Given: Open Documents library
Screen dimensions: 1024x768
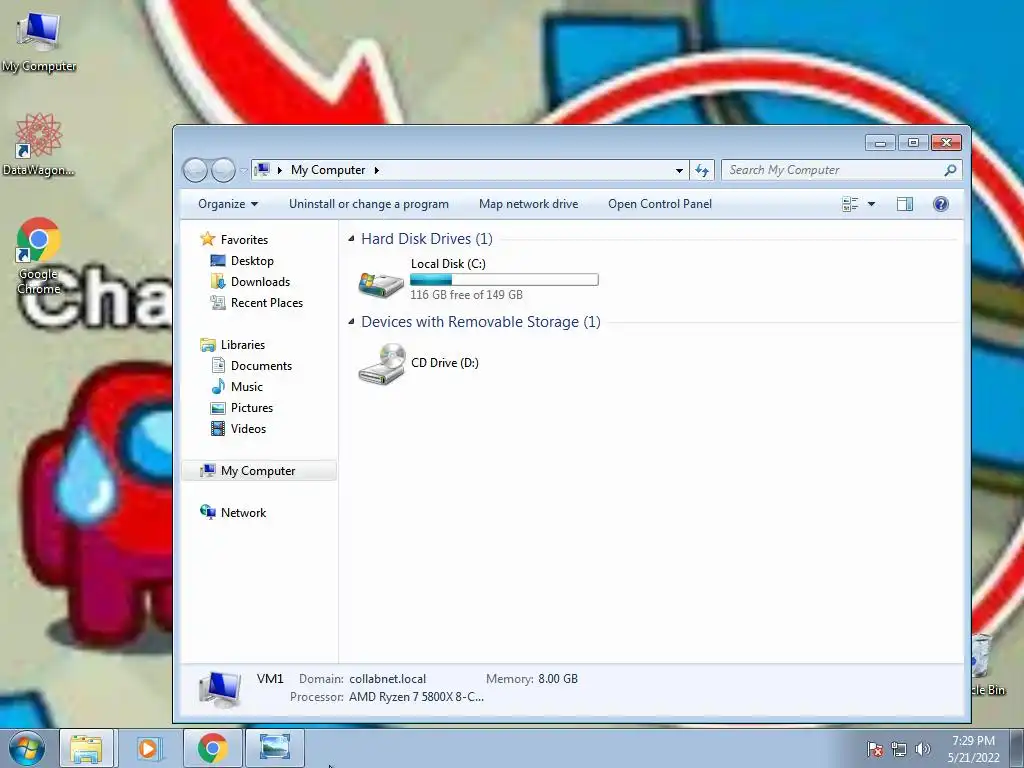Looking at the screenshot, I should pyautogui.click(x=261, y=366).
